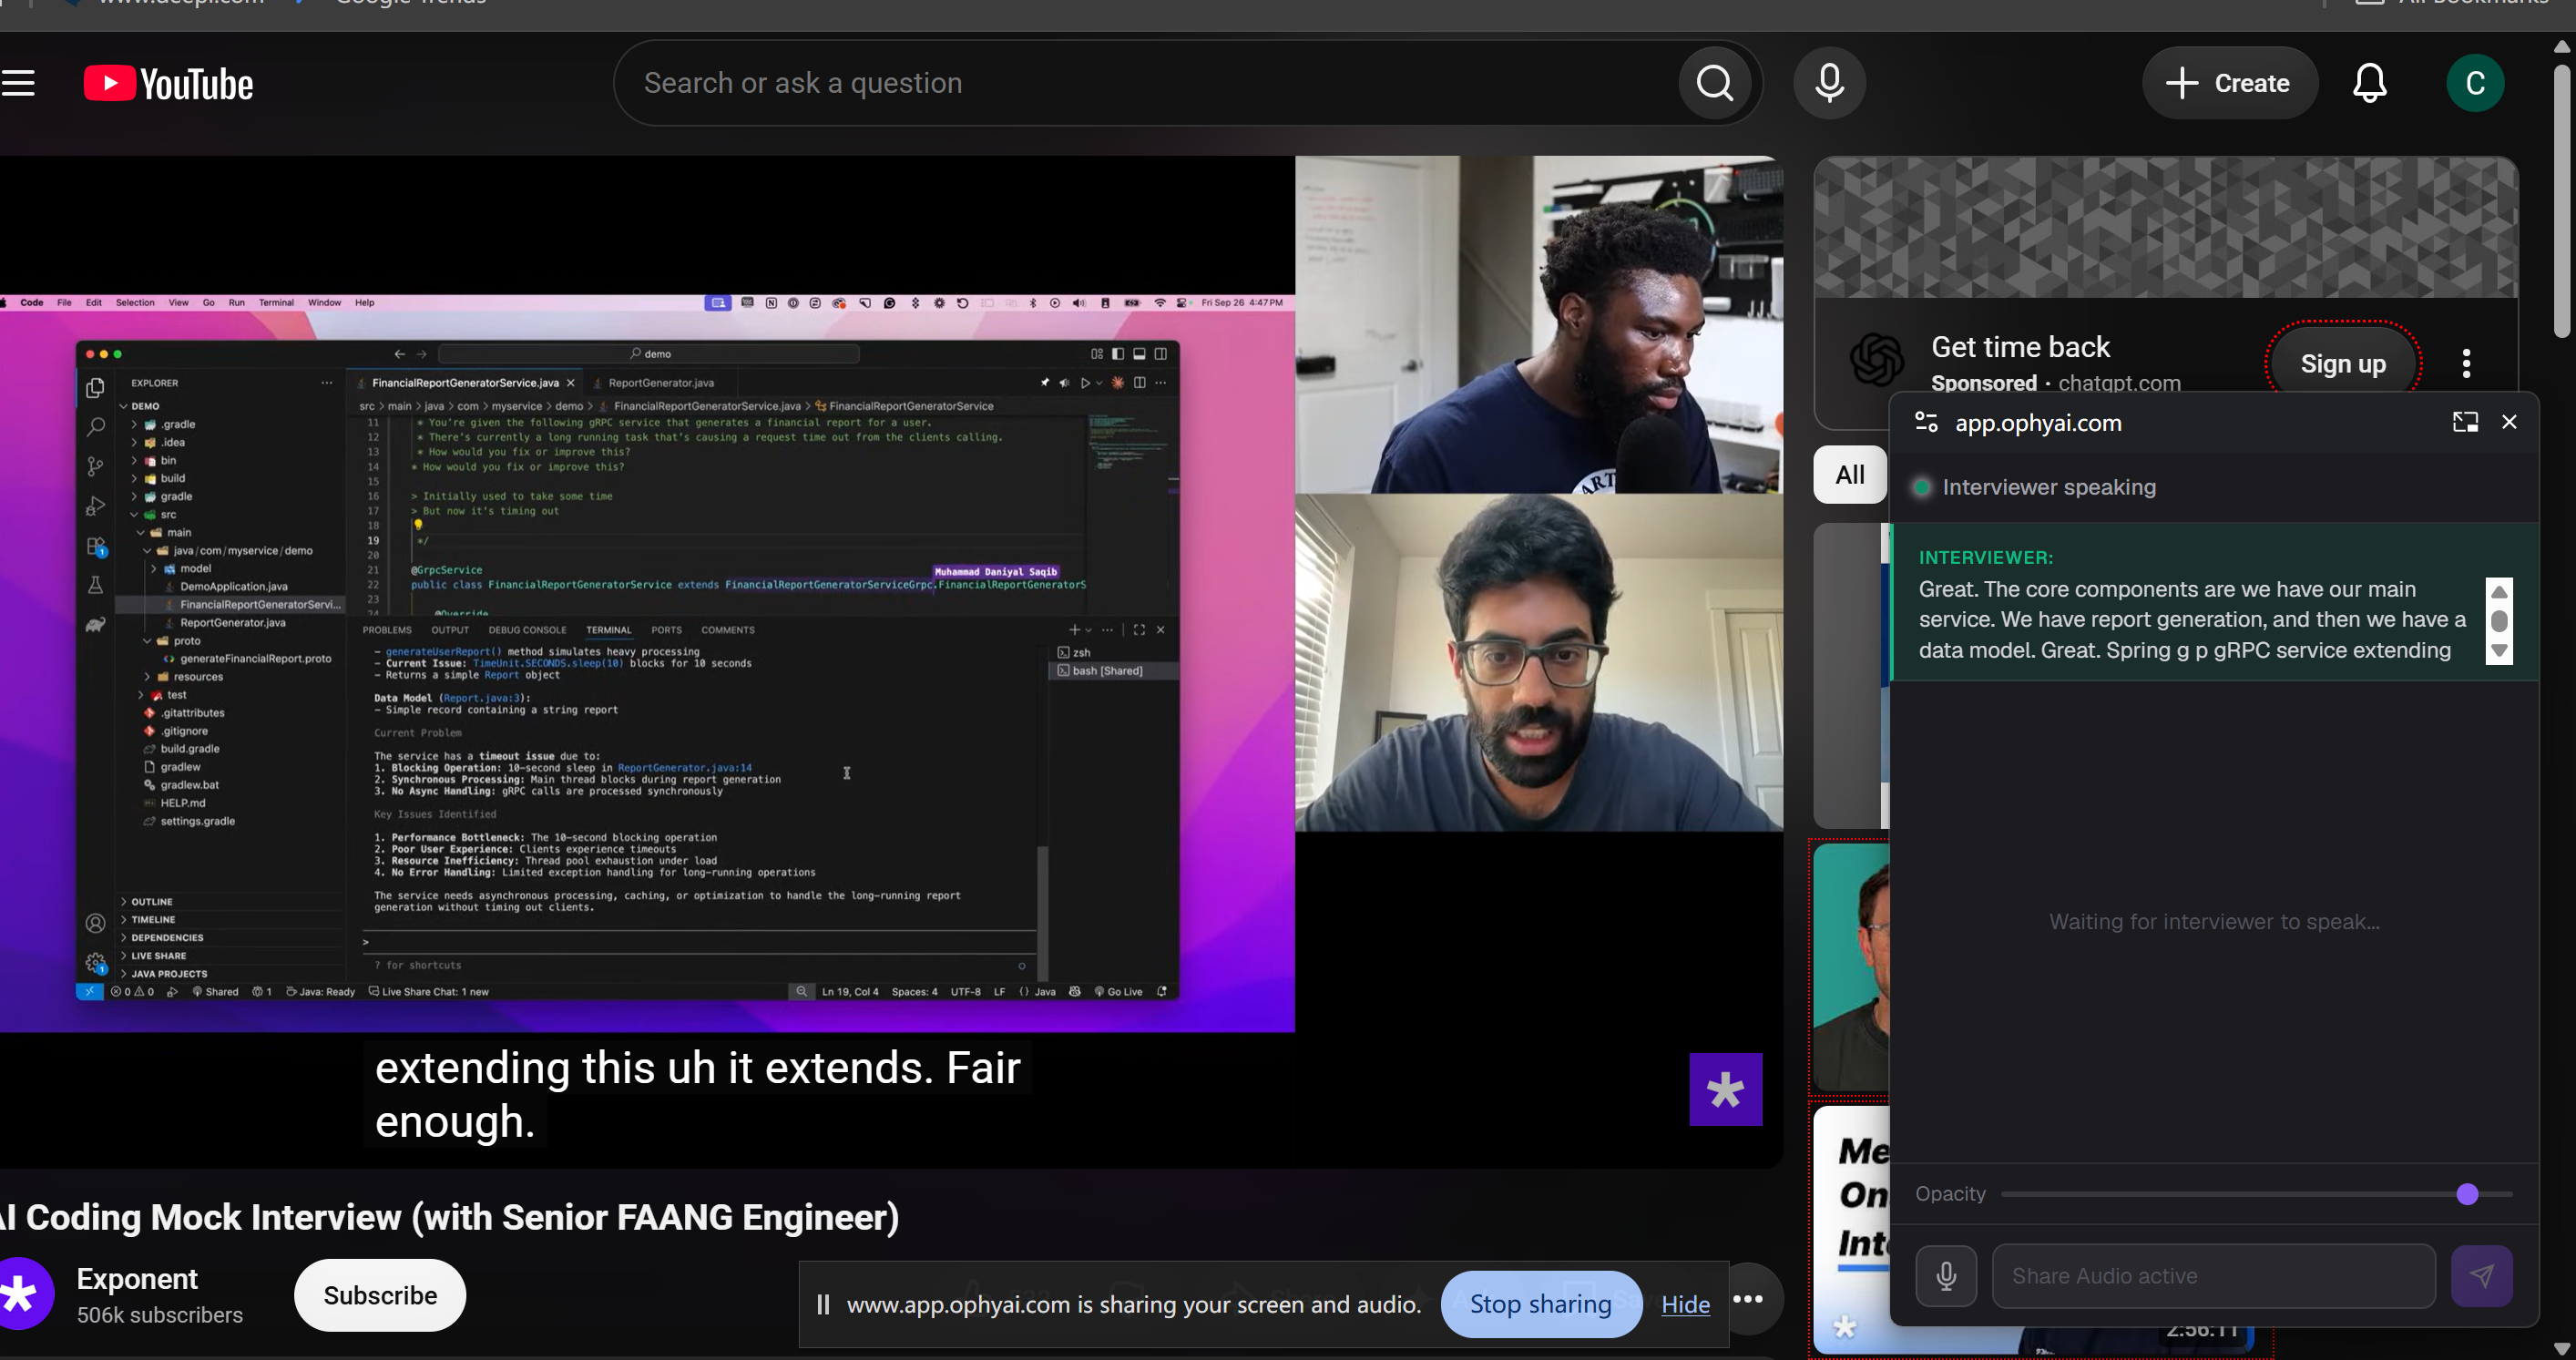
Task: Go to the YouTube home logo
Action: point(168,84)
